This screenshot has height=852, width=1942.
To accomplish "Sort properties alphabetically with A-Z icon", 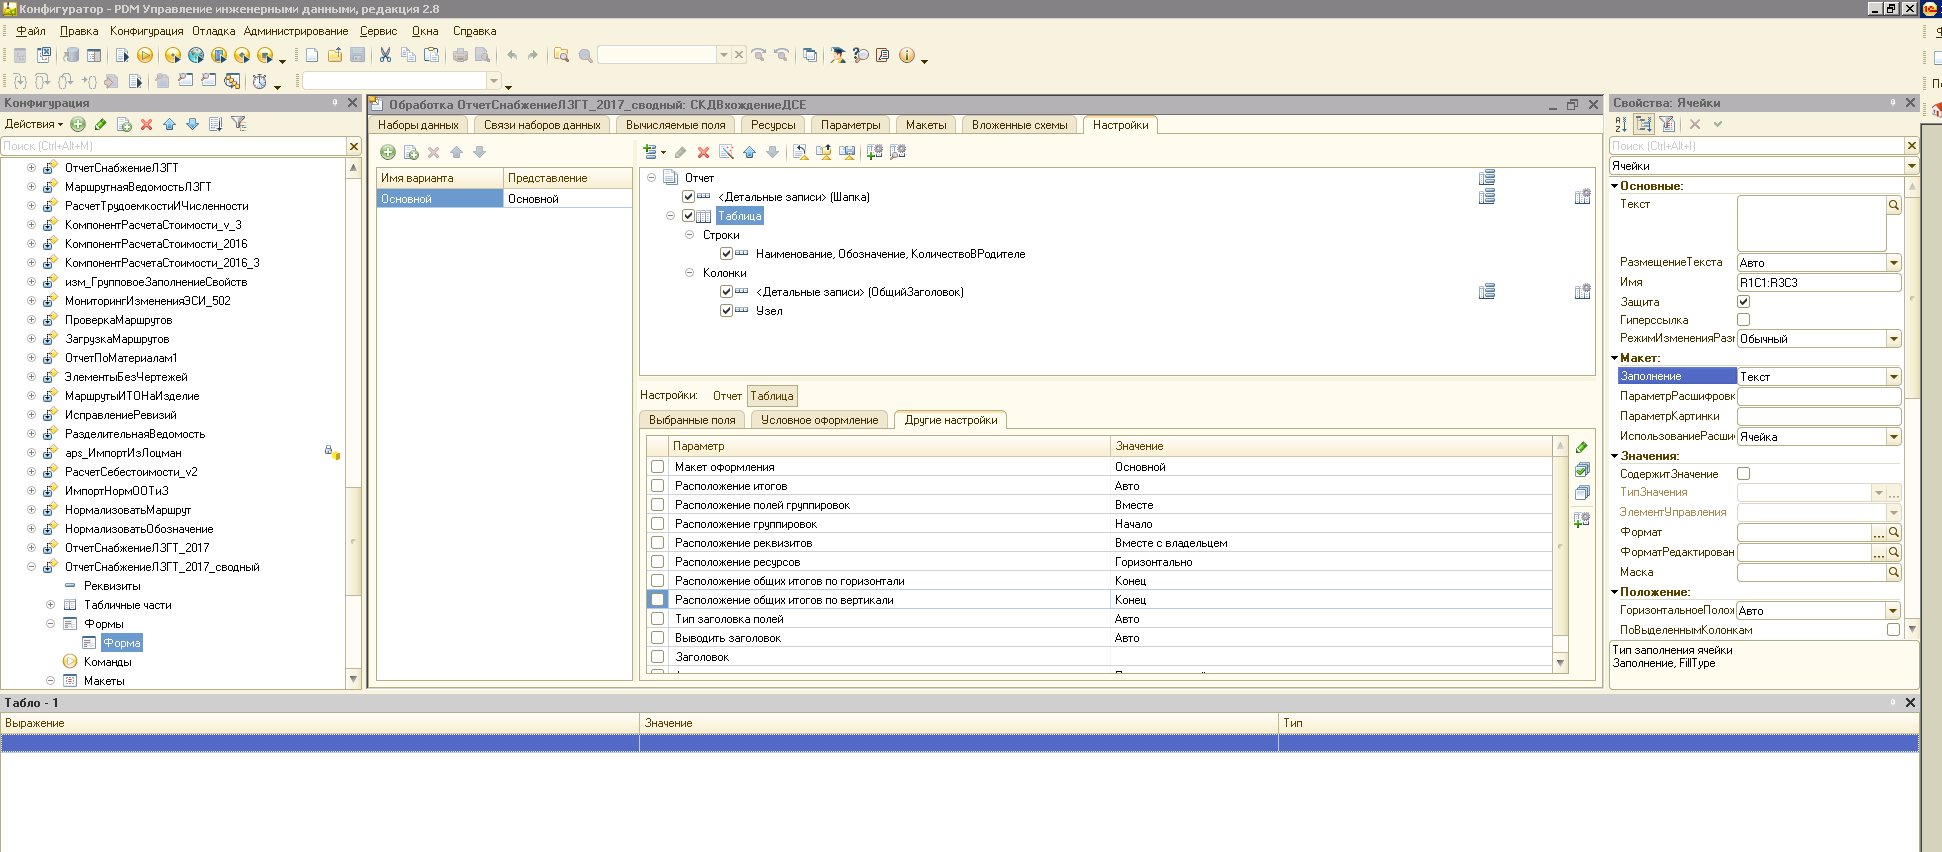I will click(x=1621, y=124).
